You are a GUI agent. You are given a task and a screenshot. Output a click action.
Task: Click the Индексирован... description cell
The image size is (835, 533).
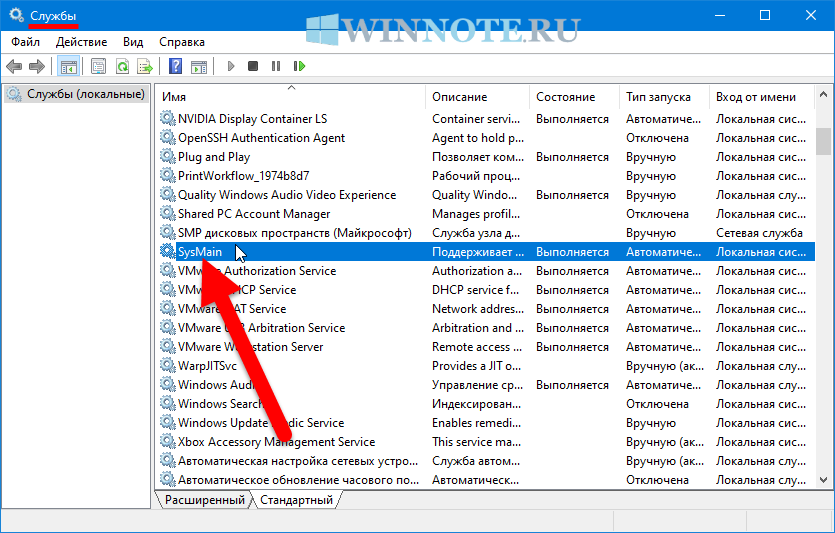[476, 404]
